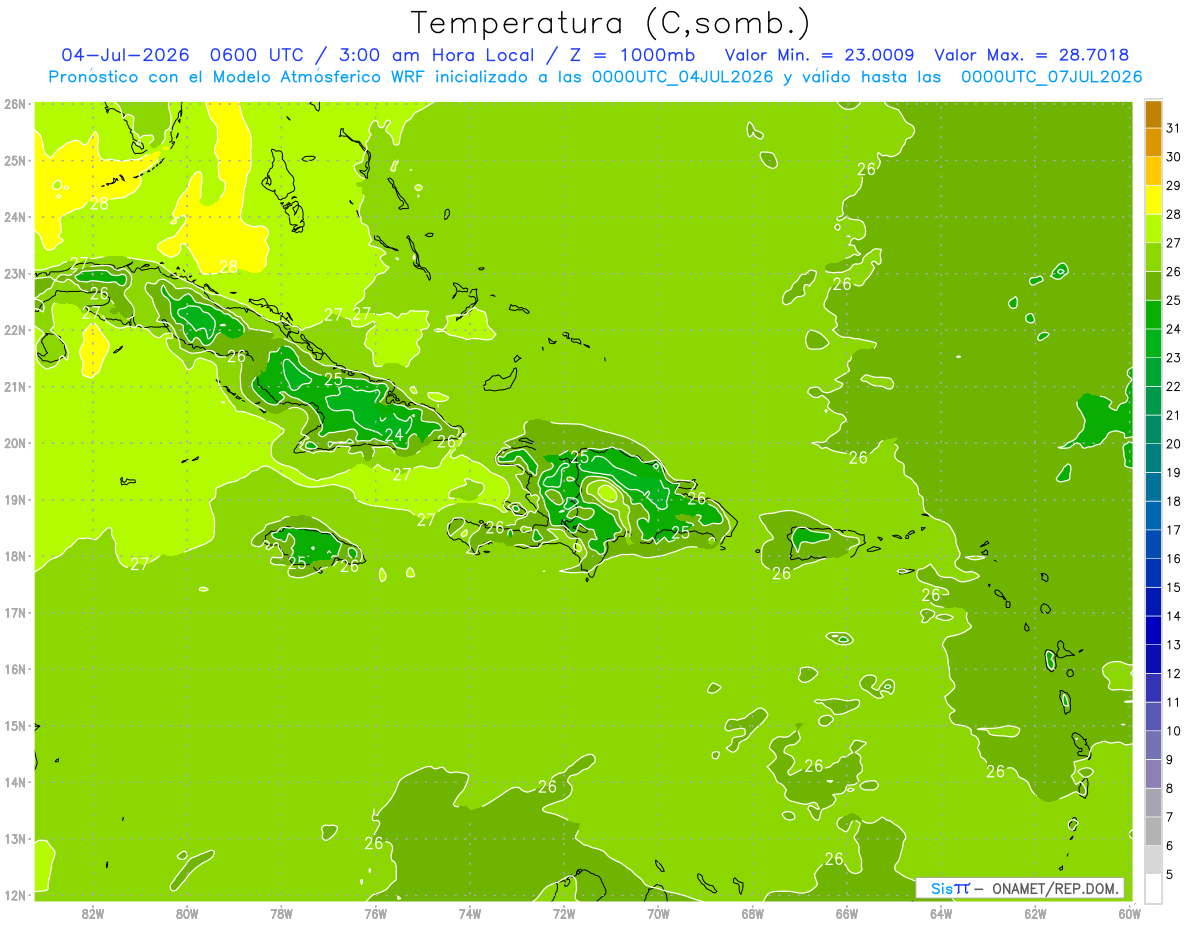Click the '18N' latitude axis label

click(15, 556)
